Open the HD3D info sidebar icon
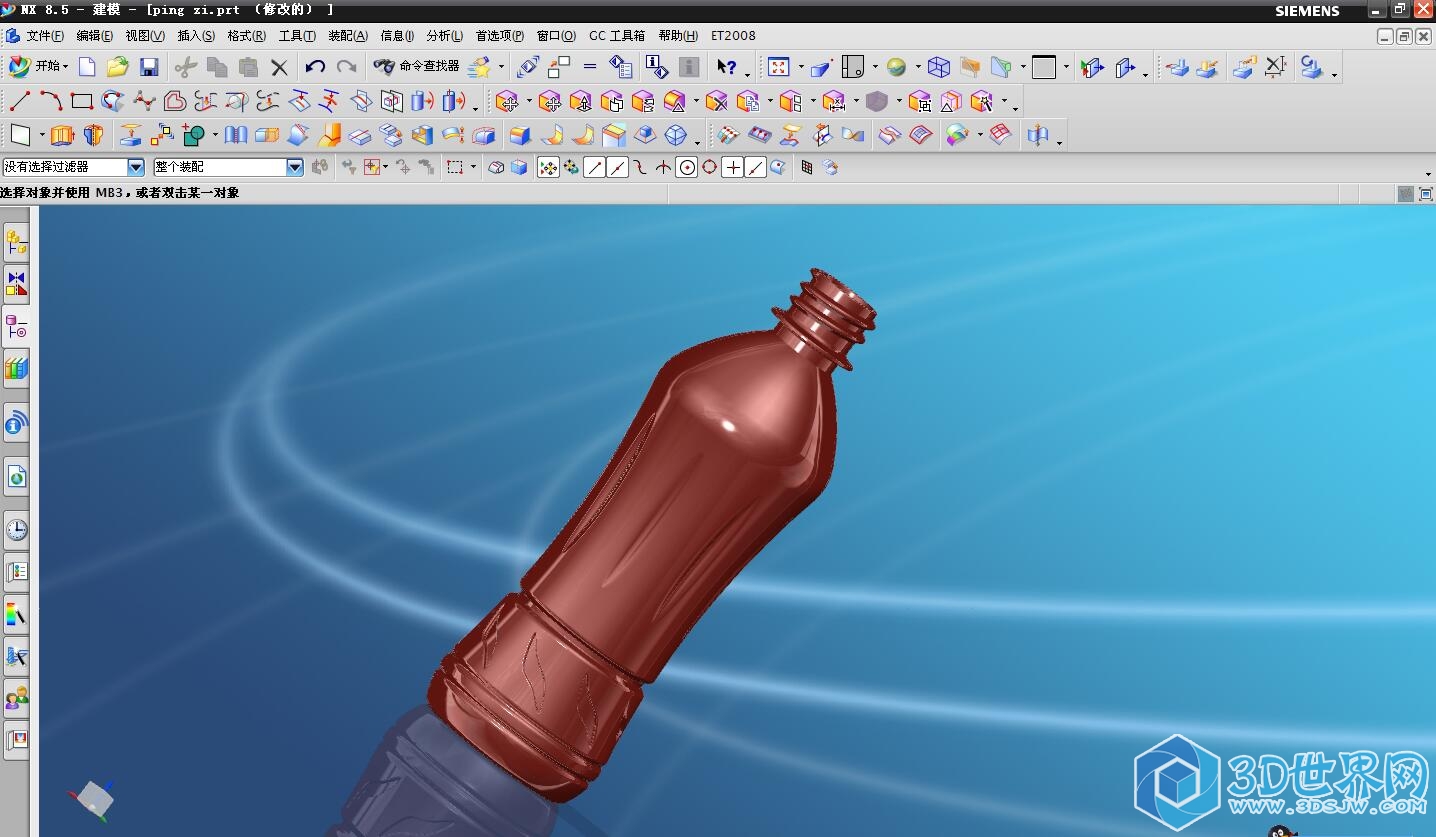The image size is (1436, 837). pyautogui.click(x=16, y=425)
